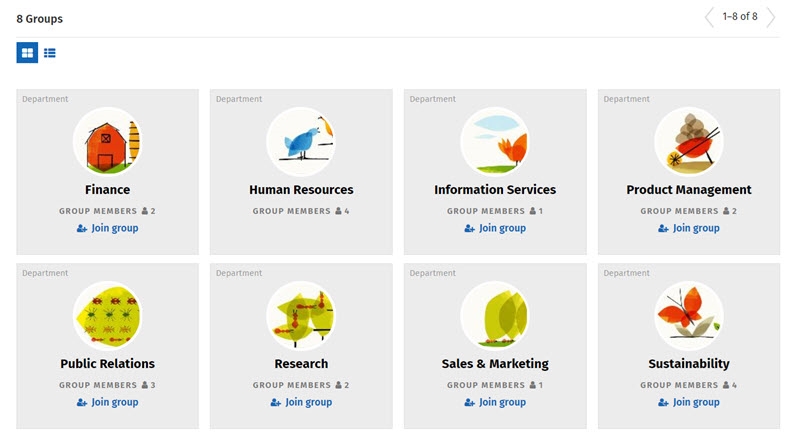Click Sustainability orange butterfly avatar
Viewport: 800px width, 438px height.
689,316
